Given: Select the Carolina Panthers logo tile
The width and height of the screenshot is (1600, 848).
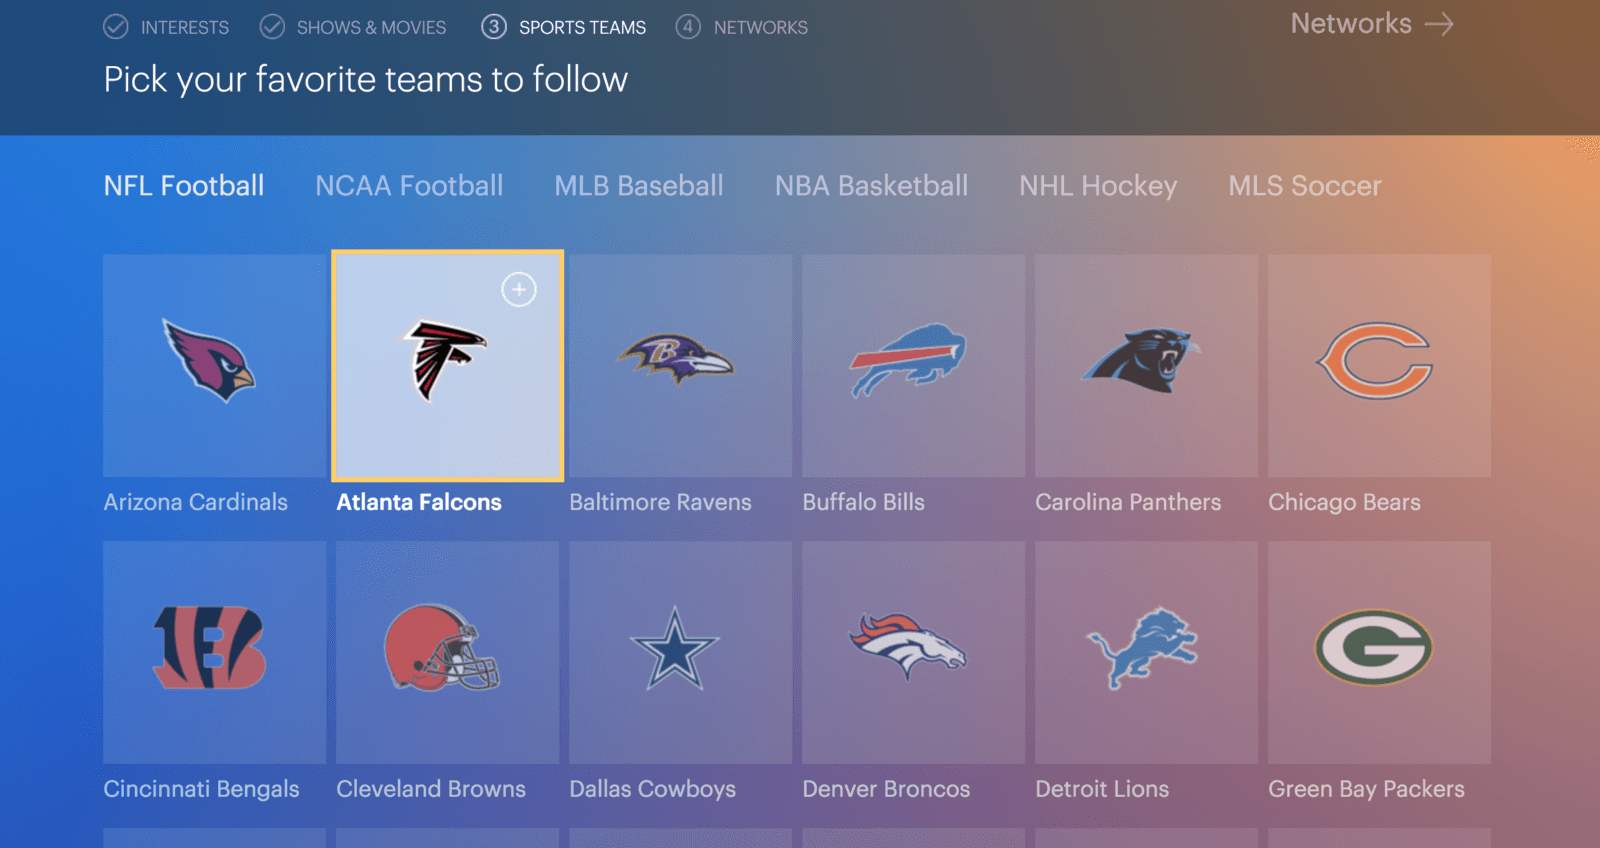Looking at the screenshot, I should 1146,365.
